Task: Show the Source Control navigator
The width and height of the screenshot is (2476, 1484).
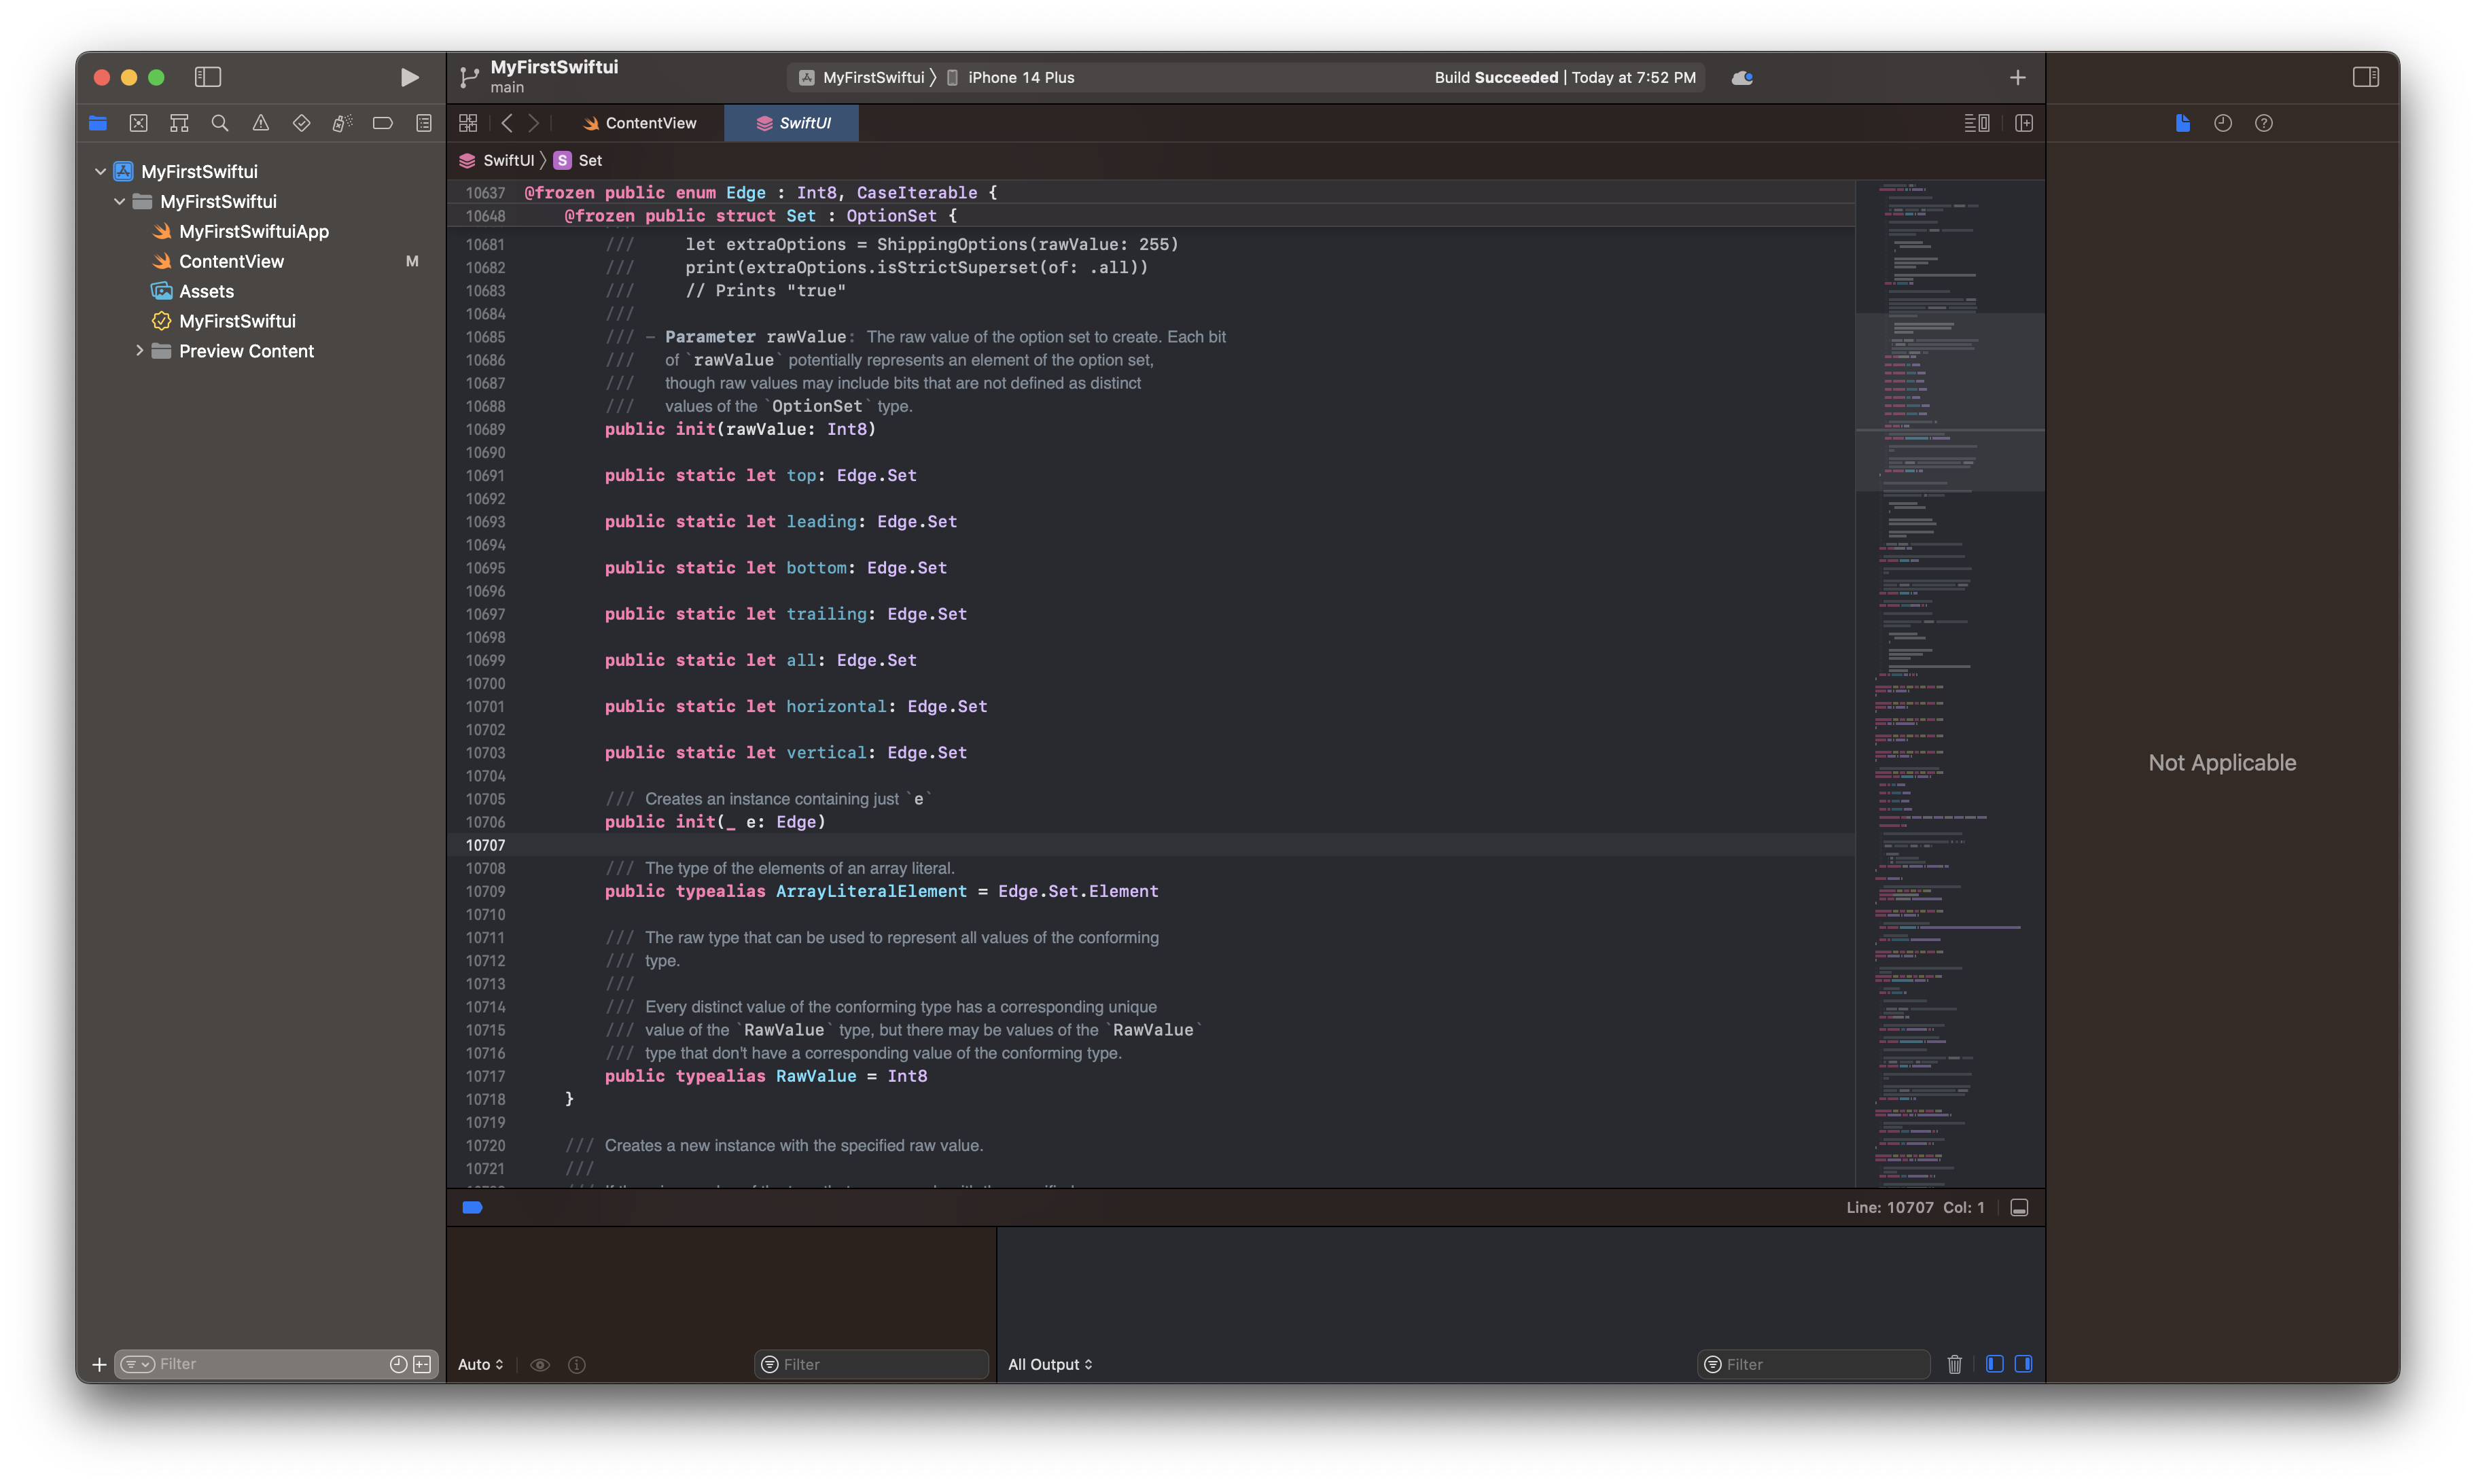Action: tap(138, 123)
